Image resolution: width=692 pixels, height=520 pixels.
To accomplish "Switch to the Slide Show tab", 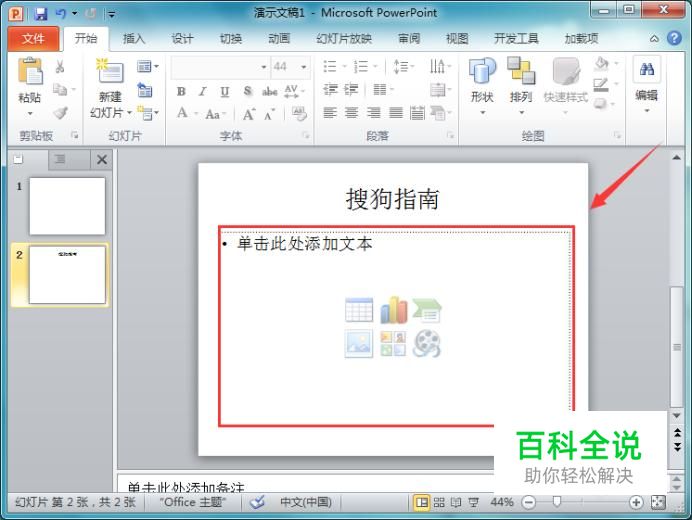I will click(x=344, y=39).
